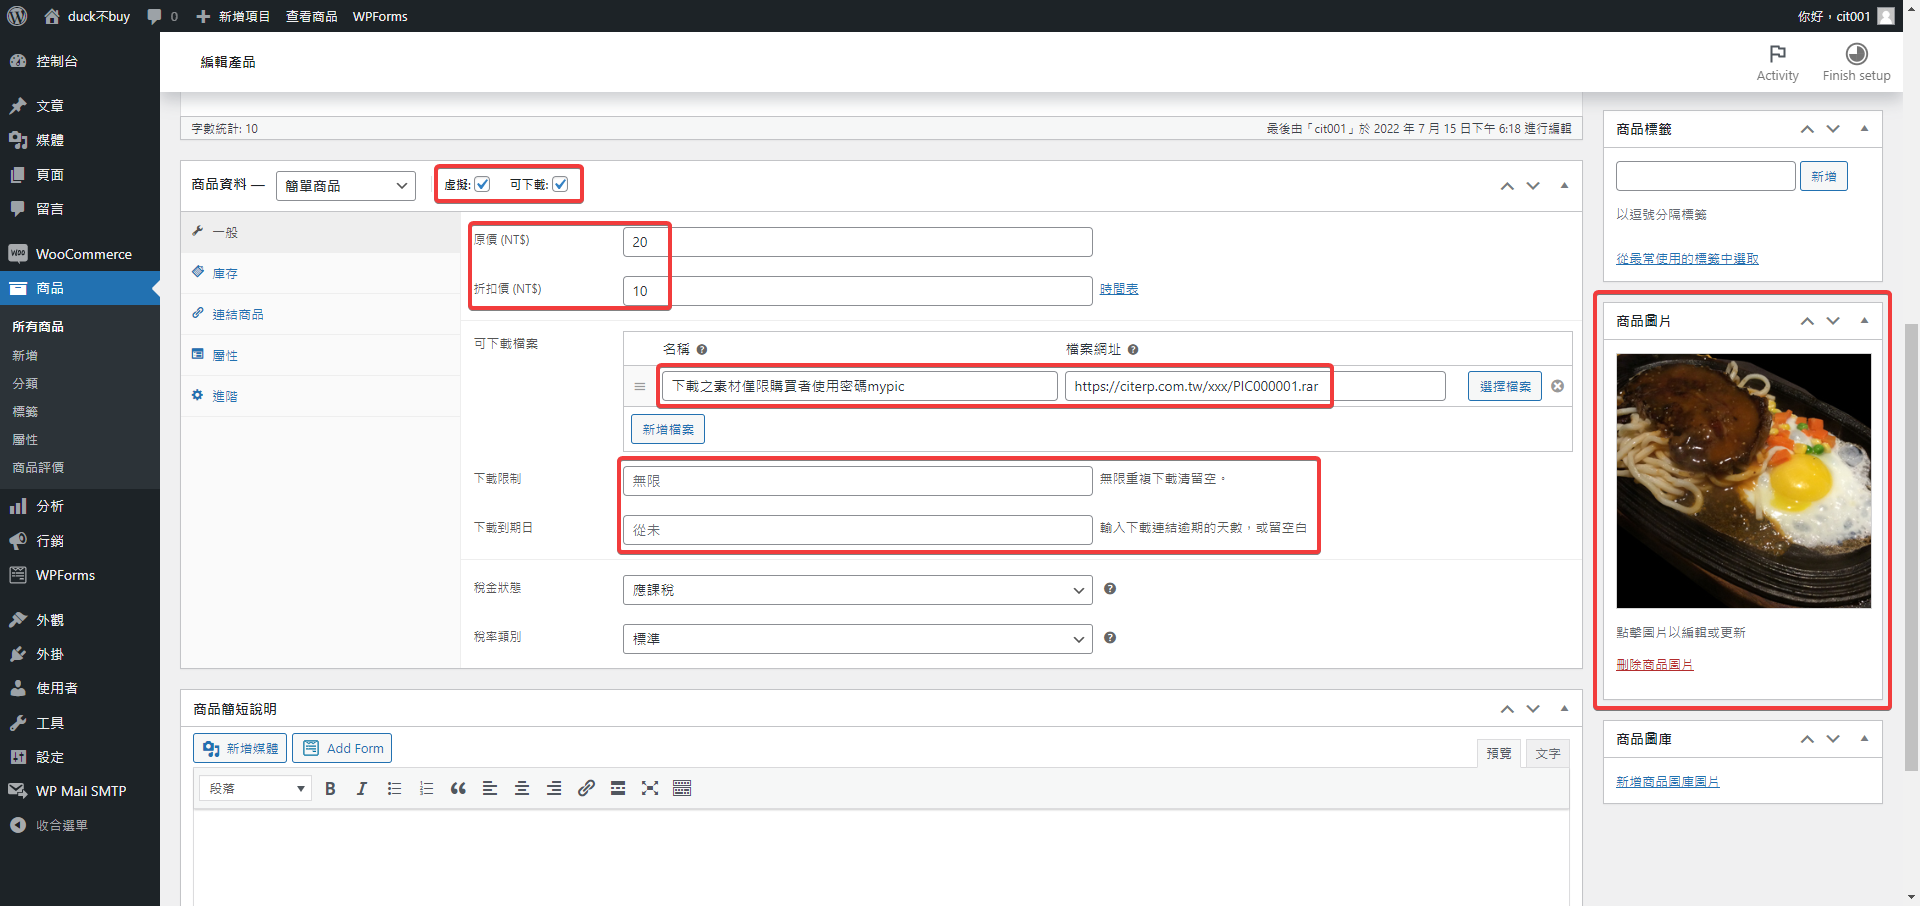This screenshot has height=906, width=1920.
Task: Click the Finish setup progress icon
Action: coord(1856,54)
